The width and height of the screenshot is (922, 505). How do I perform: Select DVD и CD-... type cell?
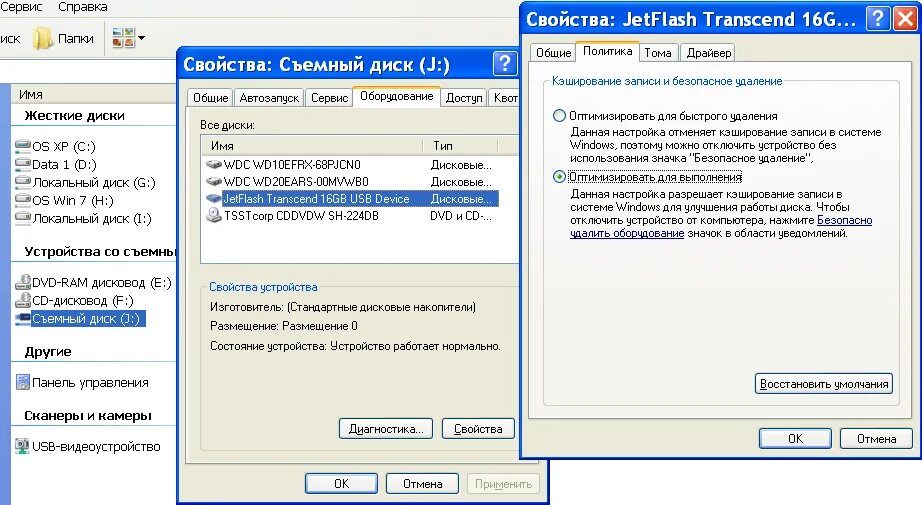pos(461,216)
